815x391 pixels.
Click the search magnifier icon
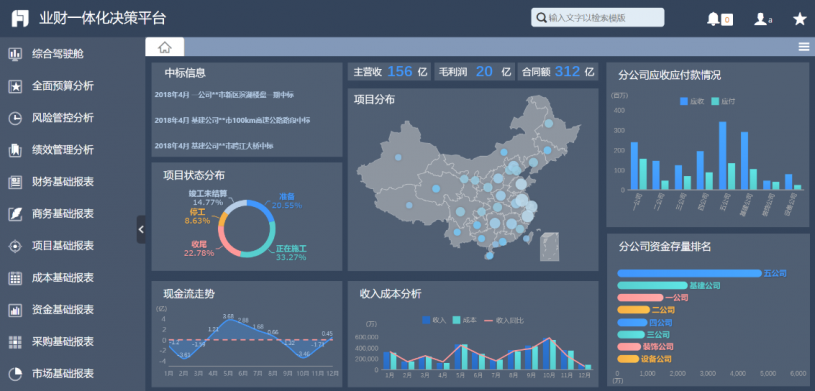point(541,18)
